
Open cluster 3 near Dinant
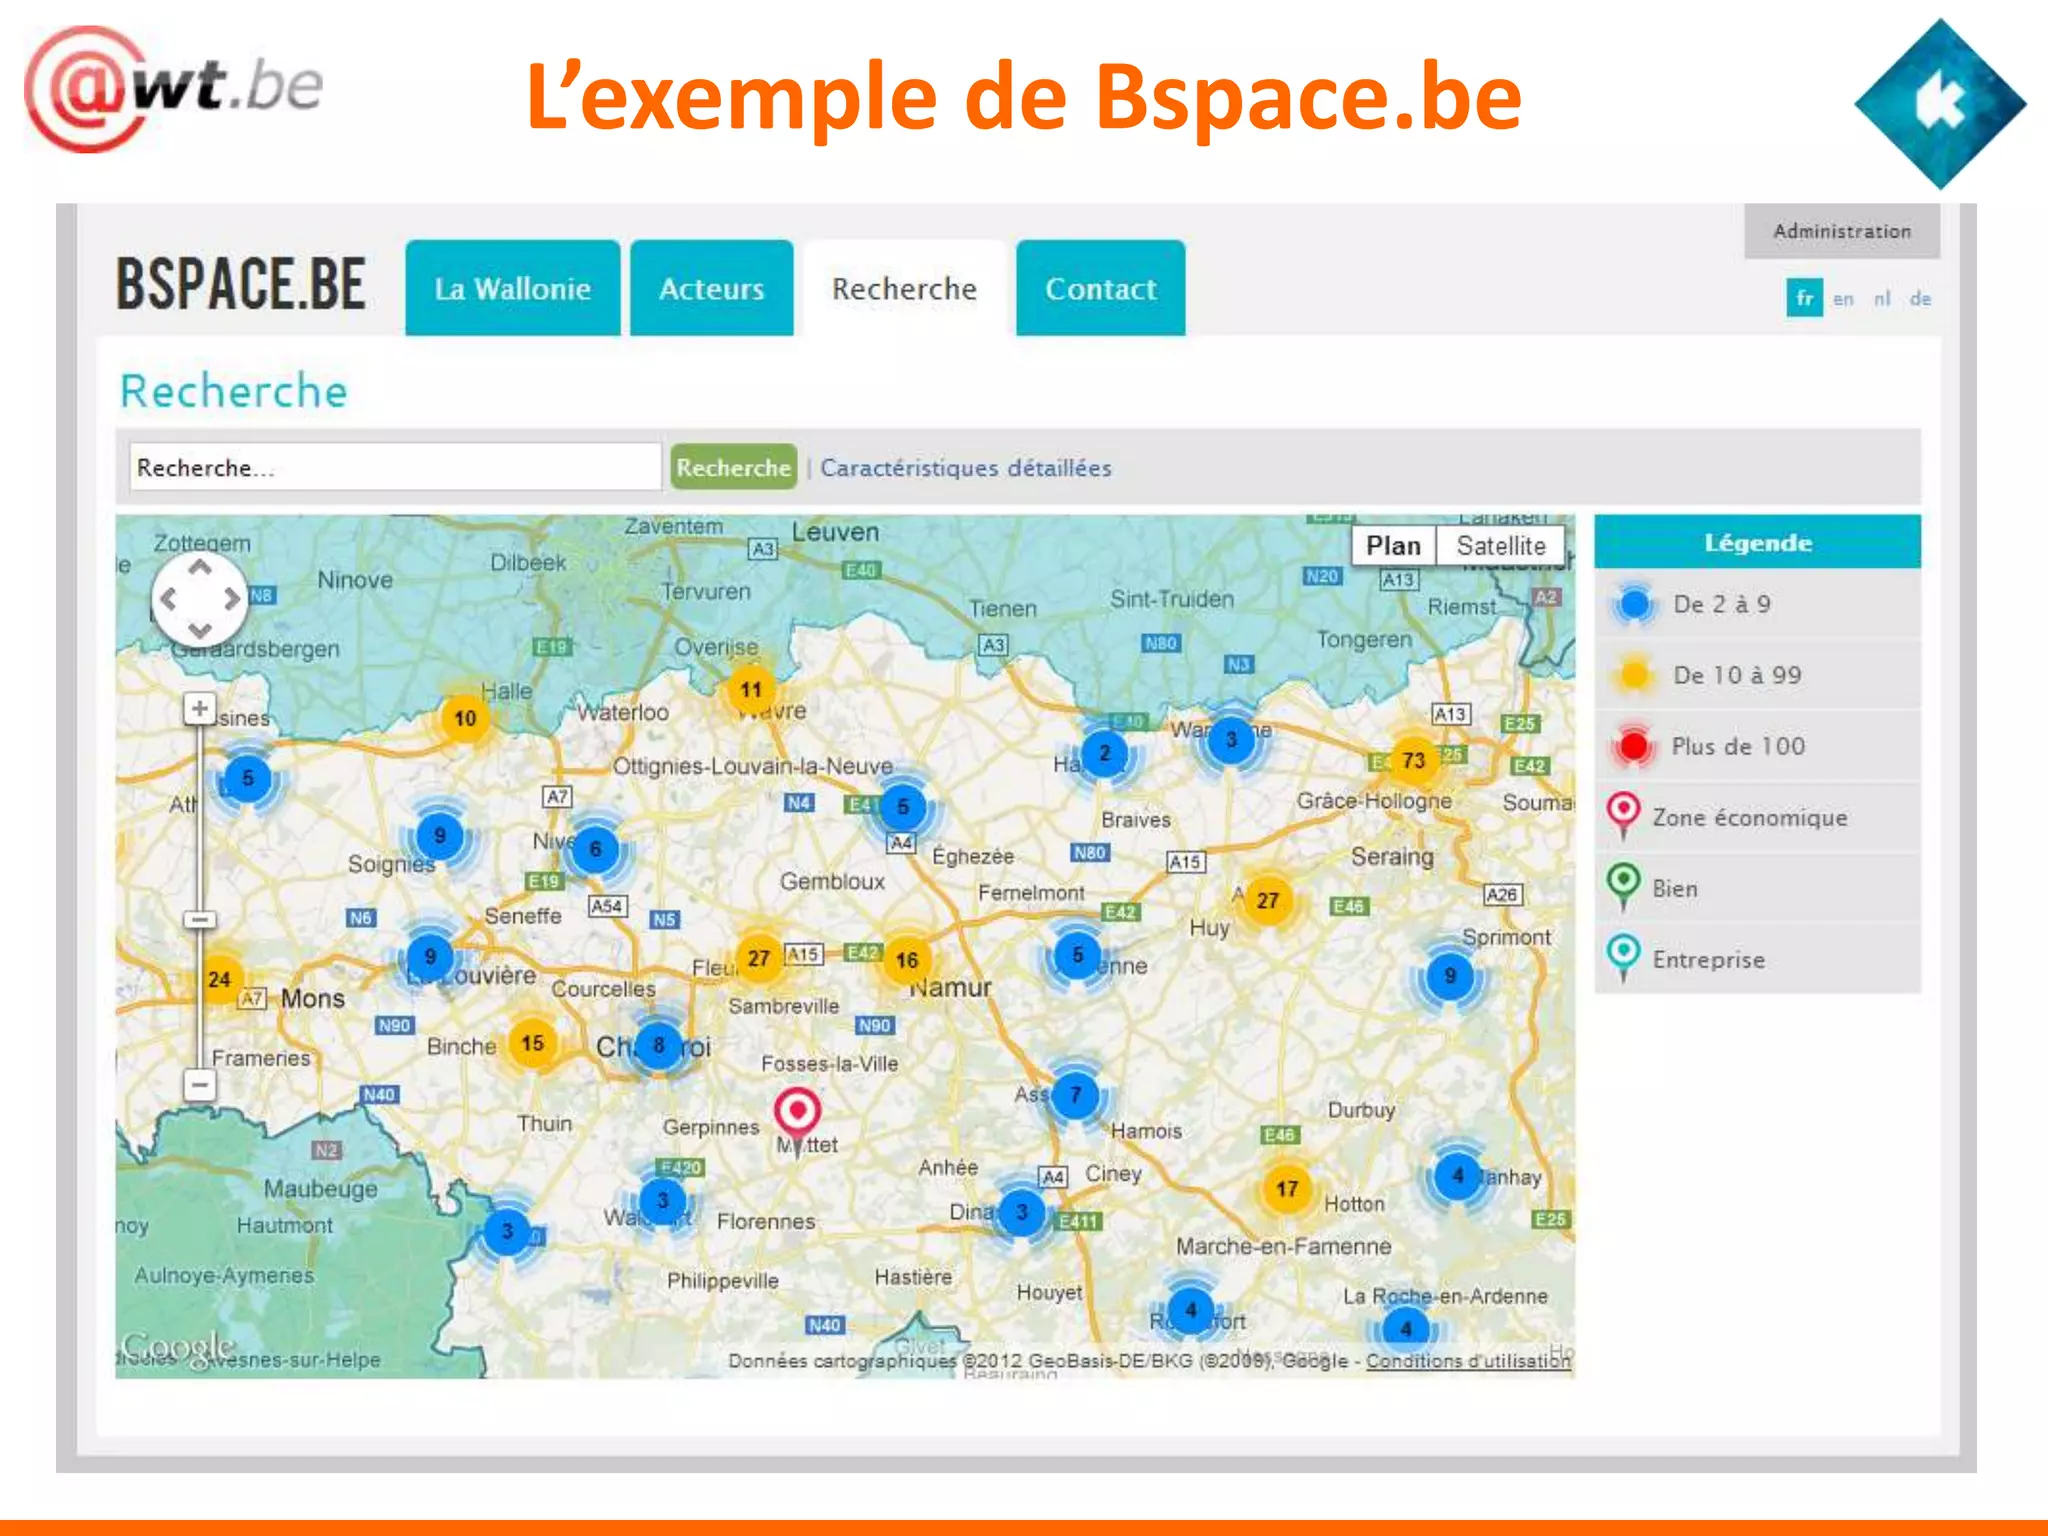pos(1021,1211)
